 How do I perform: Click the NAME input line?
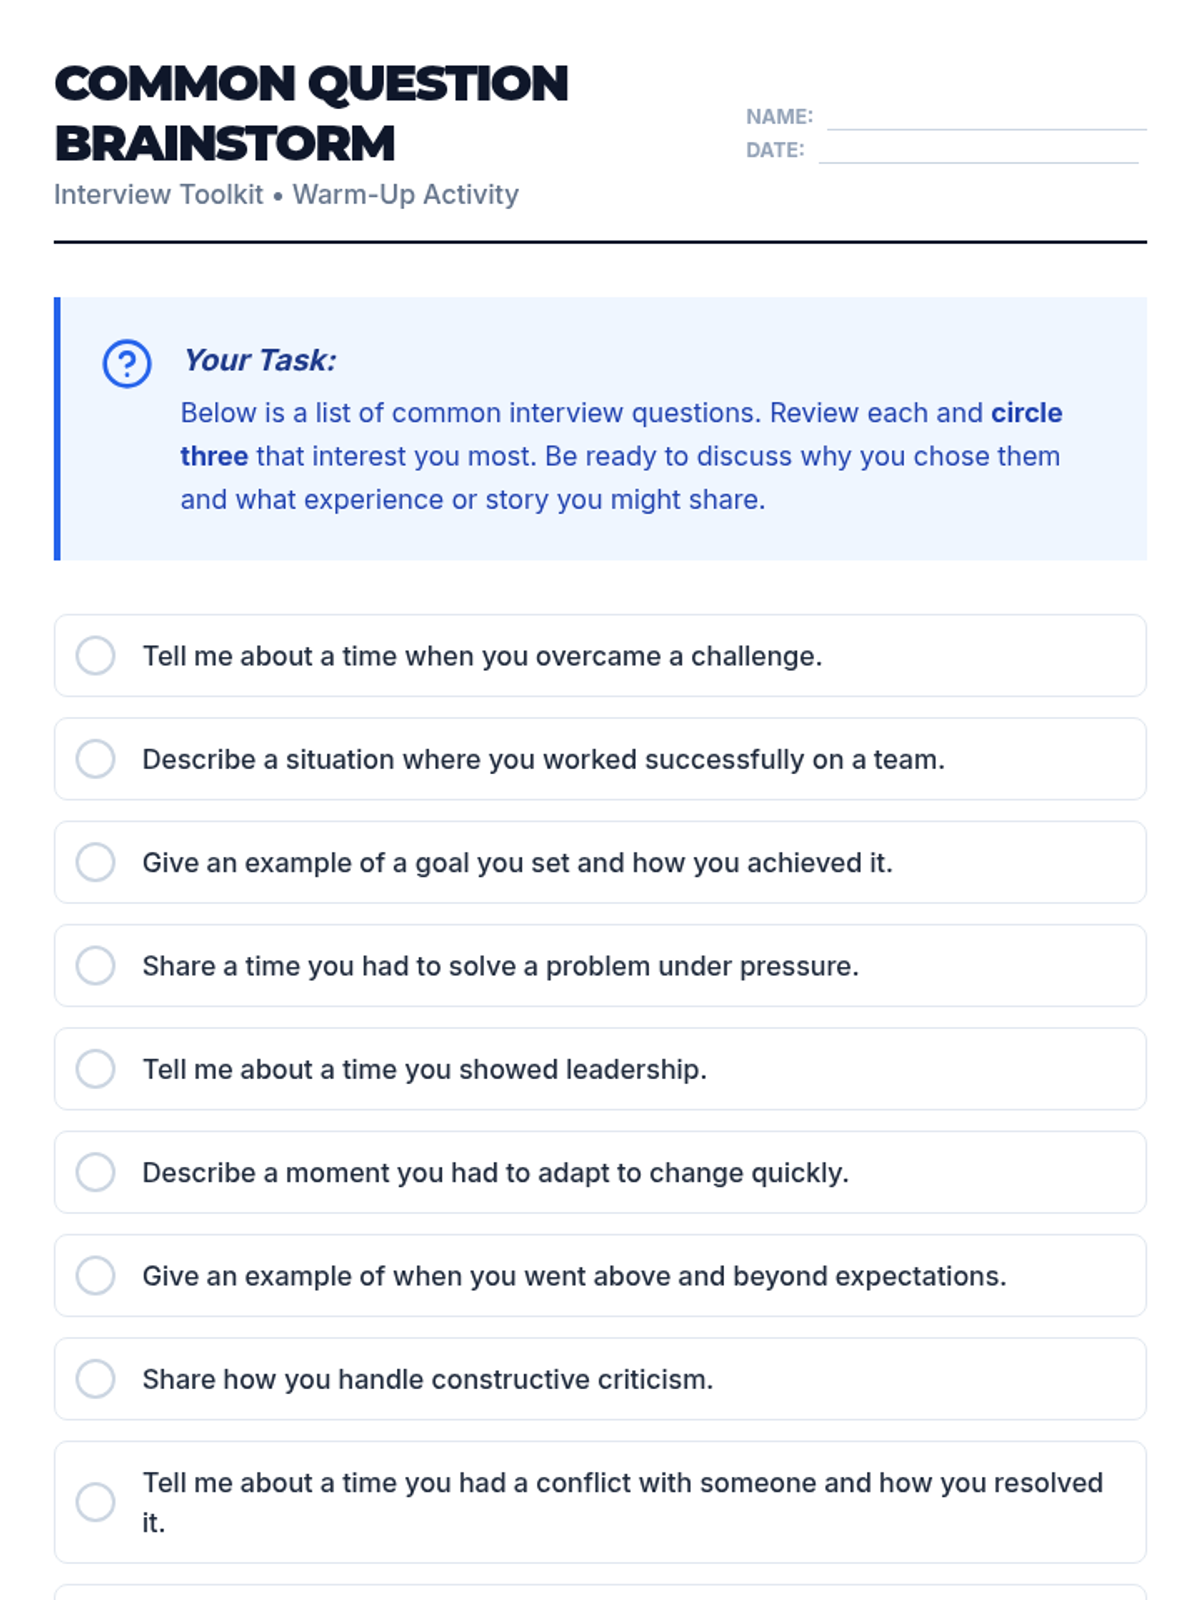click(986, 118)
